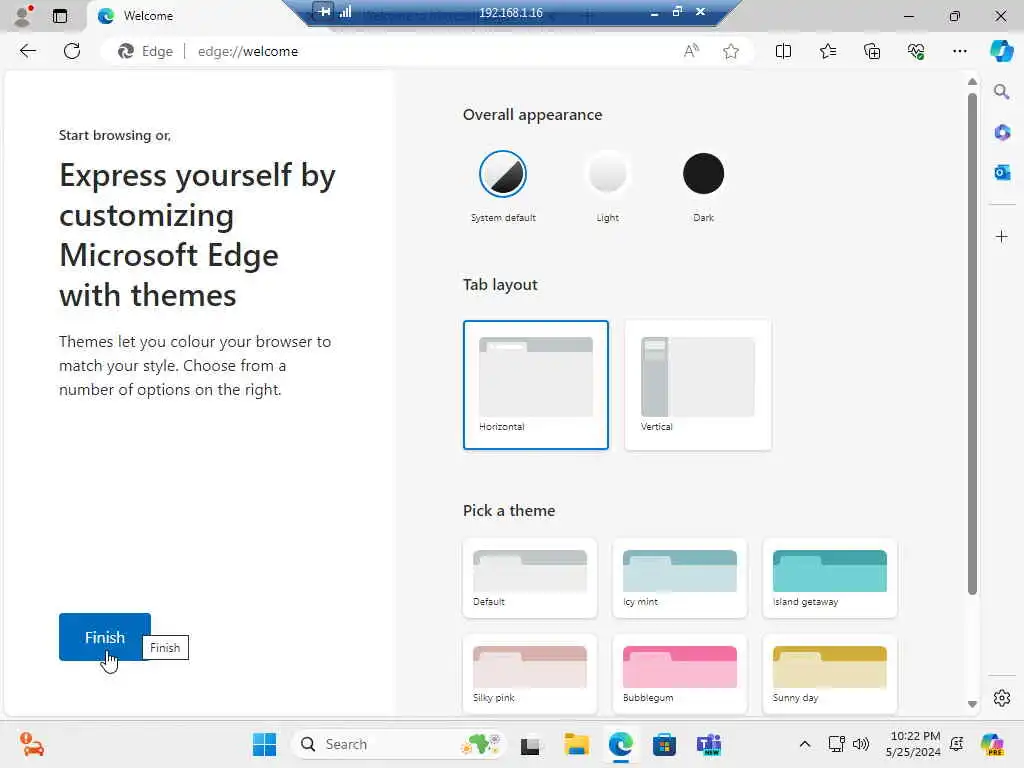This screenshot has height=768, width=1024.
Task: Open Microsoft Store from the taskbar
Action: tap(664, 744)
